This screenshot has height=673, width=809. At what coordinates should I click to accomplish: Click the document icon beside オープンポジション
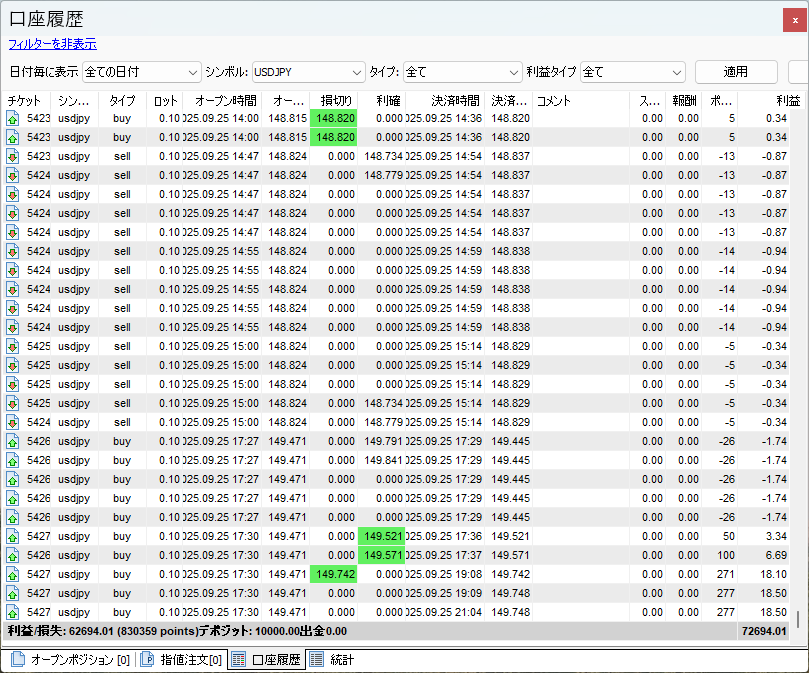(18, 660)
